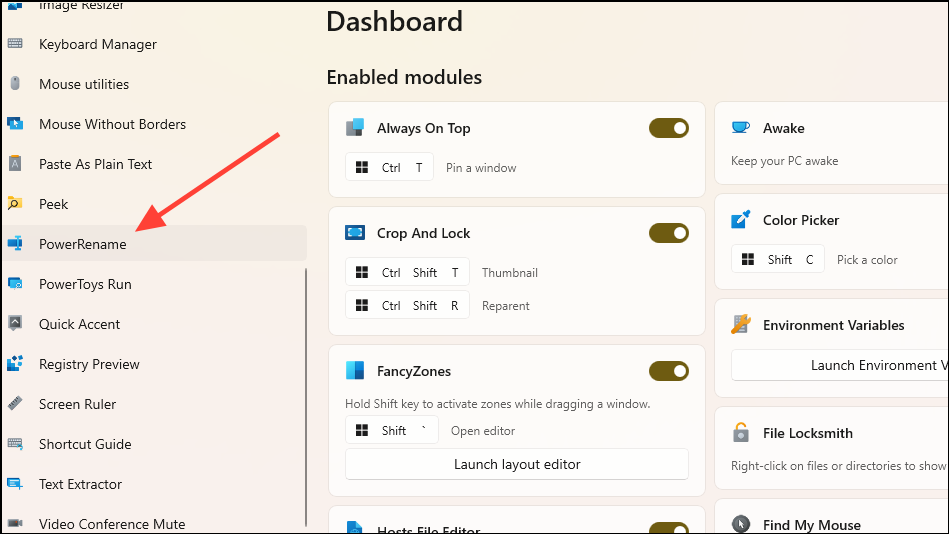Click the Launch layout editor button
Screen dimensions: 949x534
tap(517, 464)
